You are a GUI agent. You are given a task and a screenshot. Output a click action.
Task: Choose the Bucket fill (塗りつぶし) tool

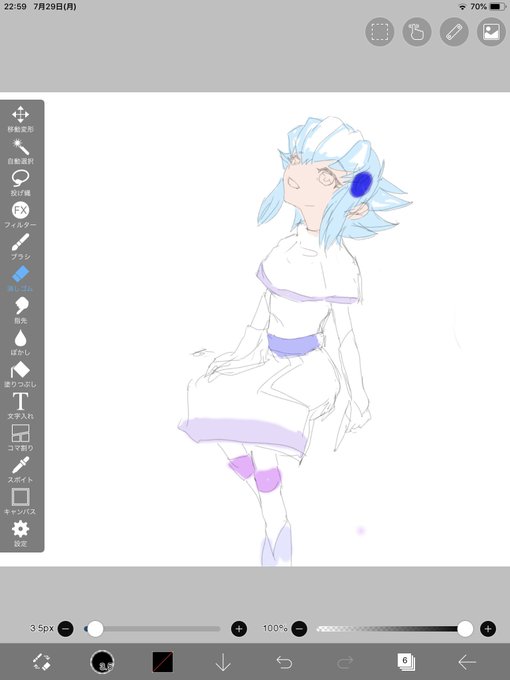tap(20, 374)
